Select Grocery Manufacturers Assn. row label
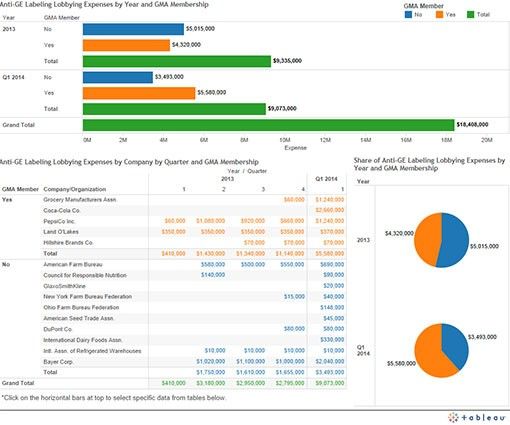The image size is (510, 425). coord(80,200)
